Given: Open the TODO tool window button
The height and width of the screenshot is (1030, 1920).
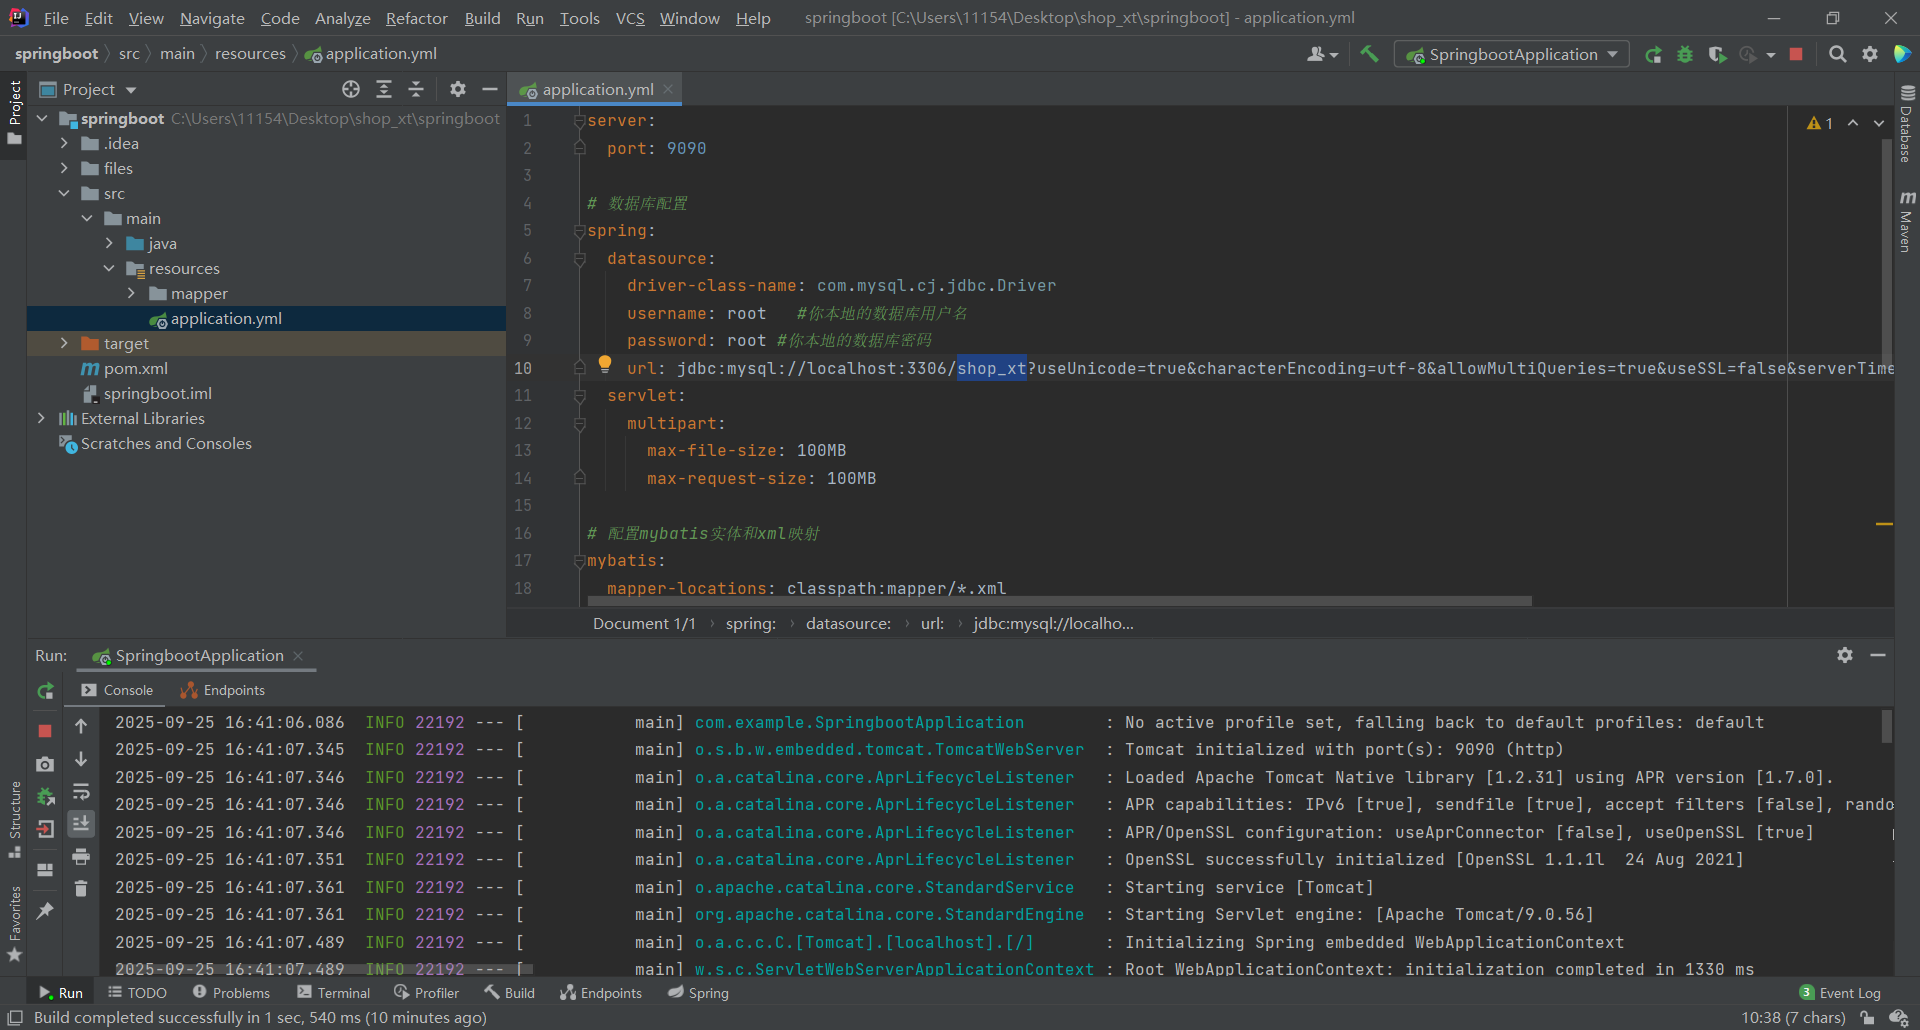Looking at the screenshot, I should [x=137, y=993].
